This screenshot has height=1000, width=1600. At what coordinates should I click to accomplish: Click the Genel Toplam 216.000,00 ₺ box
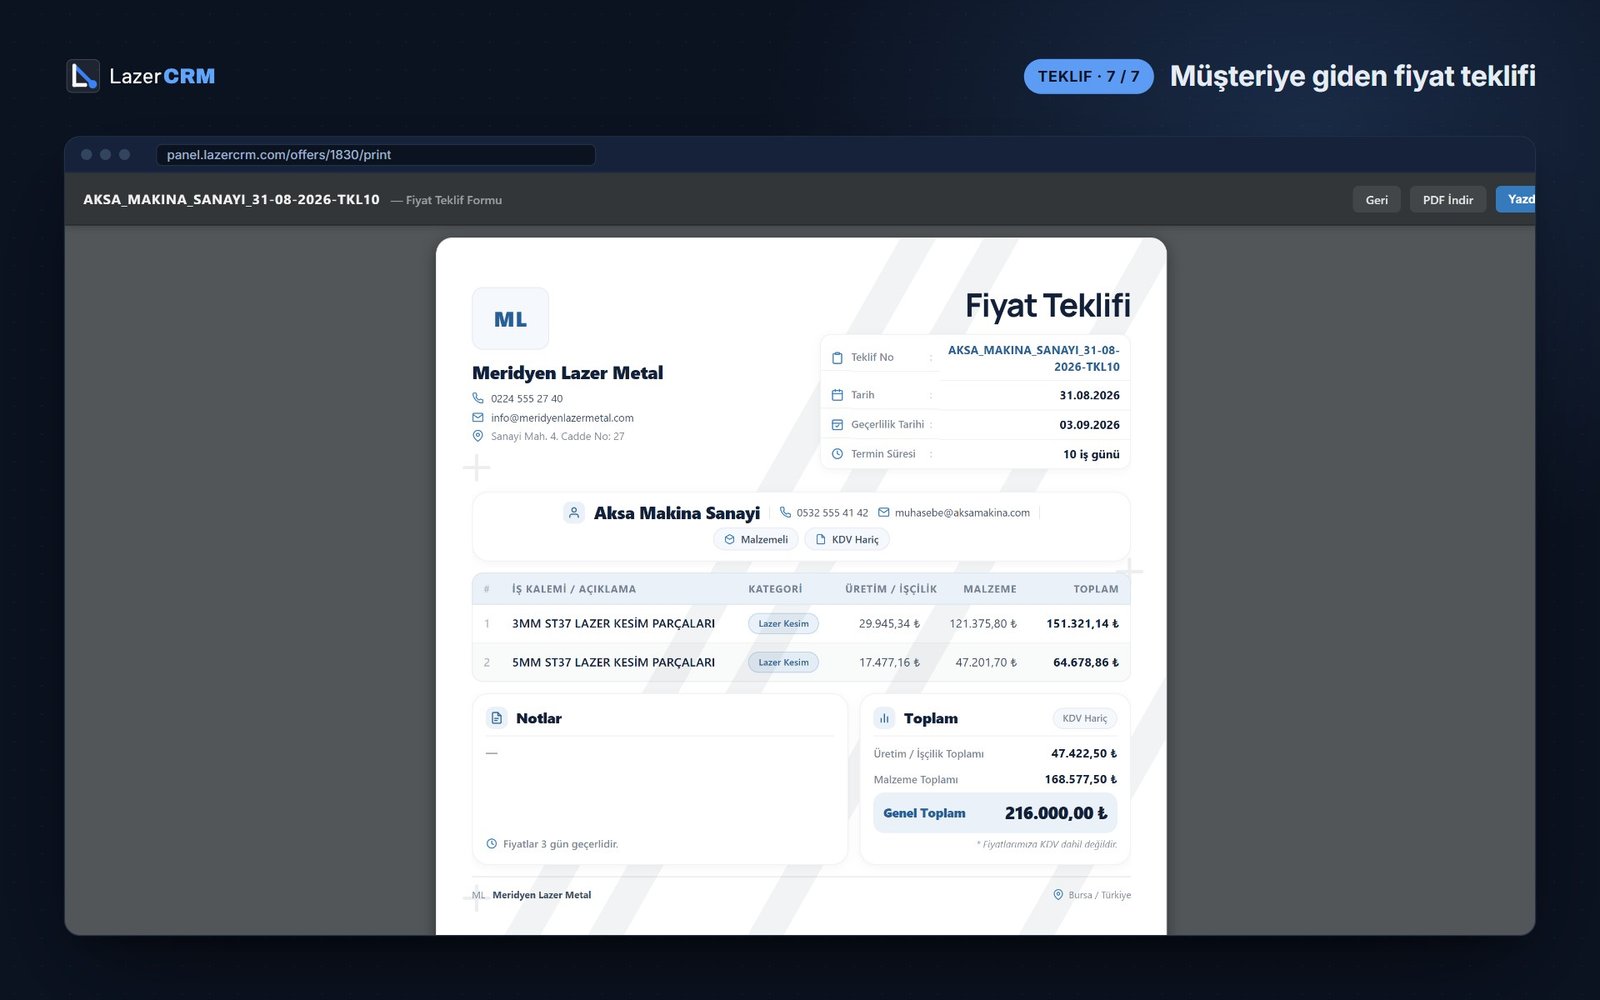(x=995, y=813)
